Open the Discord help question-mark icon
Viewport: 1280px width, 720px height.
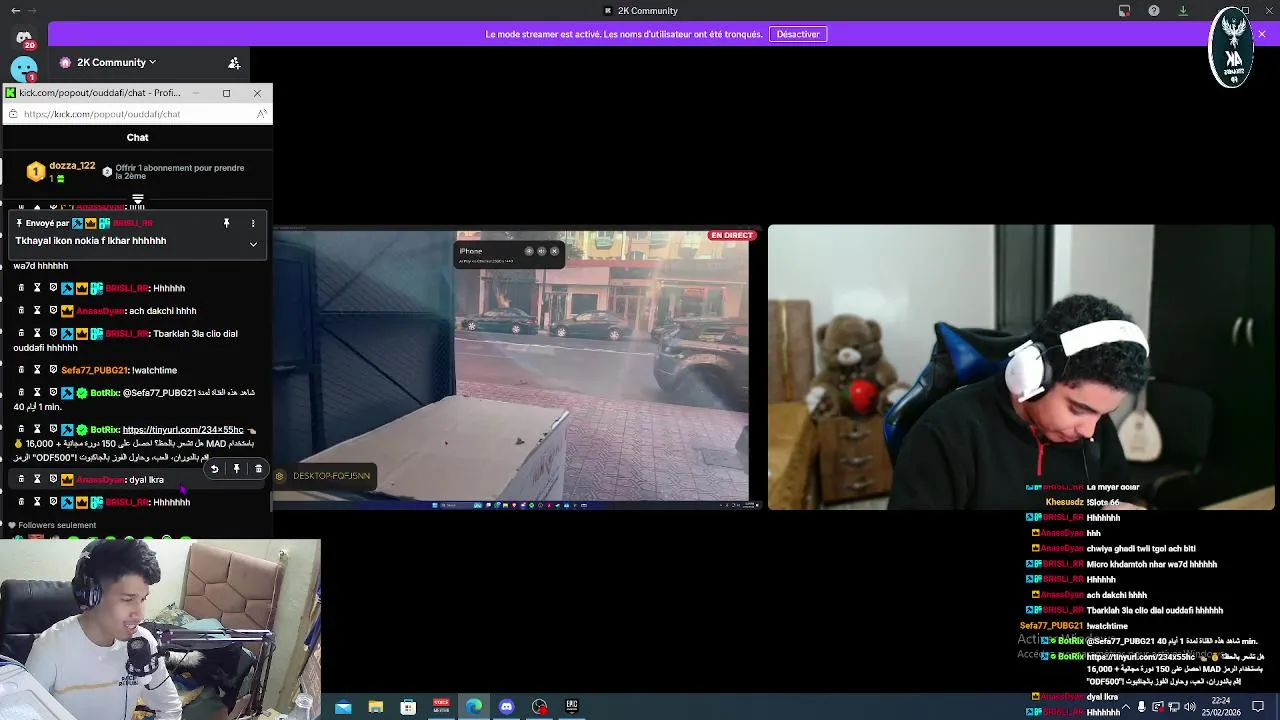(1154, 11)
